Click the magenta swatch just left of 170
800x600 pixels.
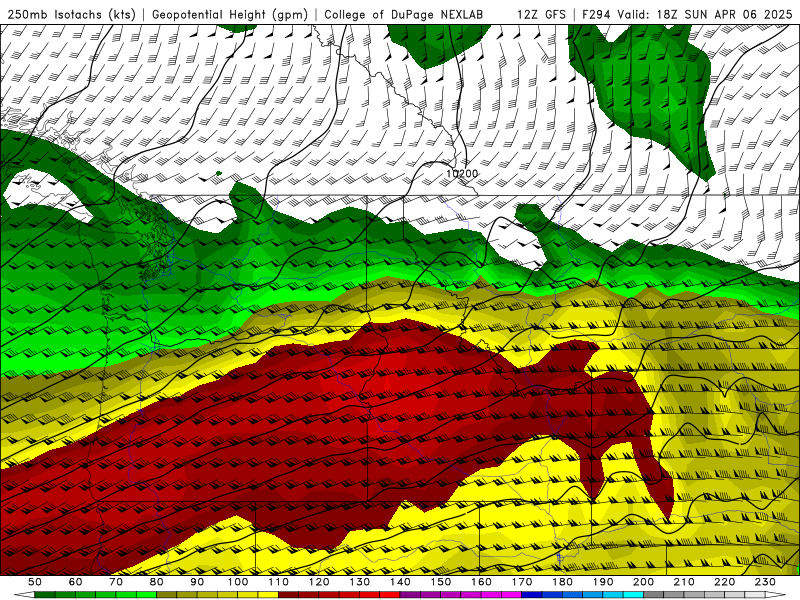tap(511, 595)
